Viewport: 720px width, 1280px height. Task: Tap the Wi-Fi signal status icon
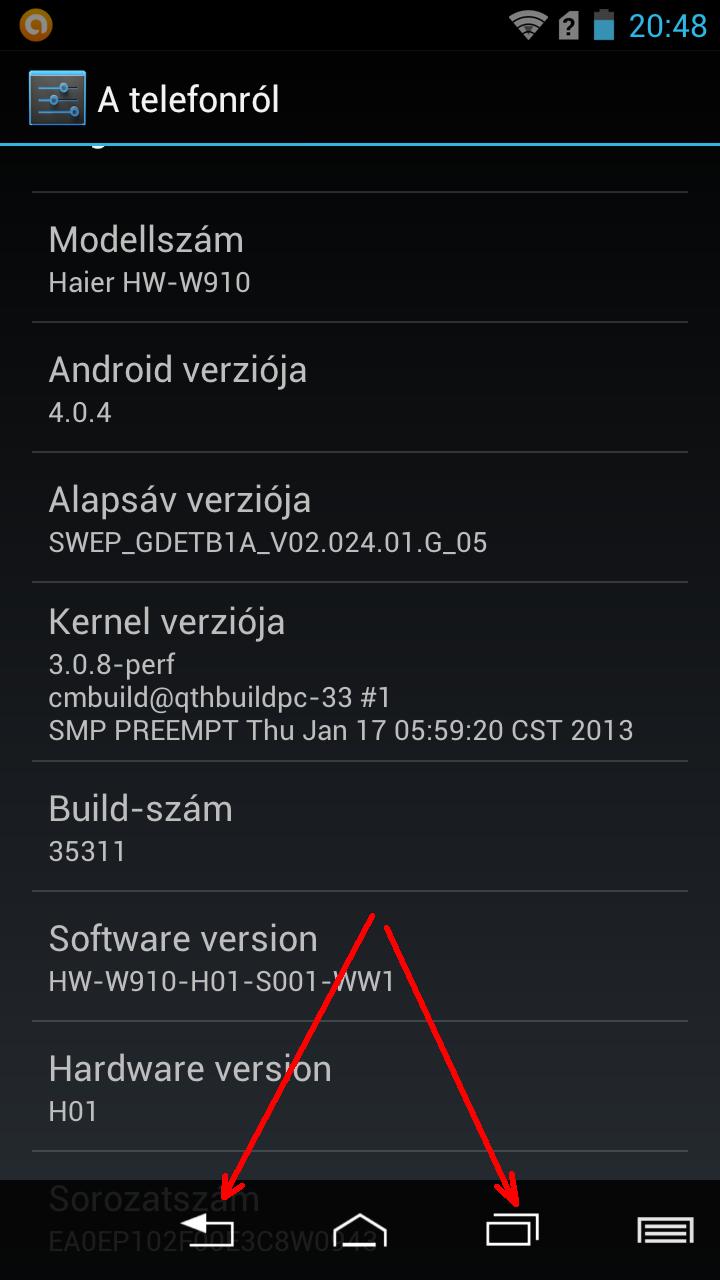[x=528, y=24]
